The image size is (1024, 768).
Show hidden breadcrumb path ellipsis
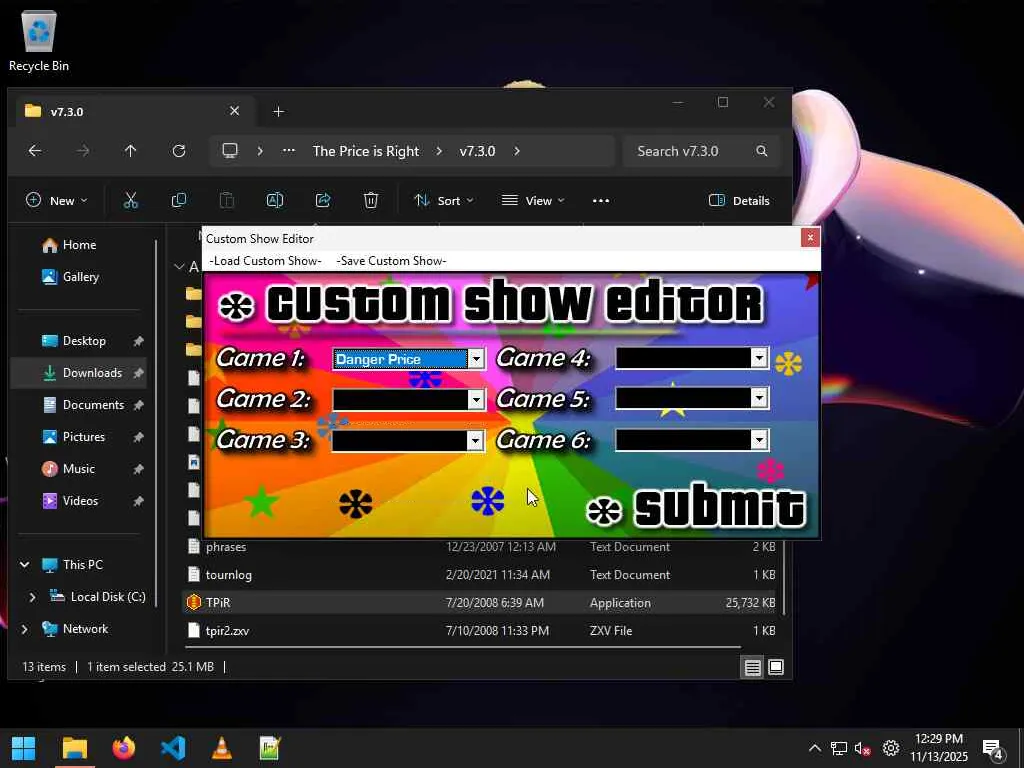point(289,151)
